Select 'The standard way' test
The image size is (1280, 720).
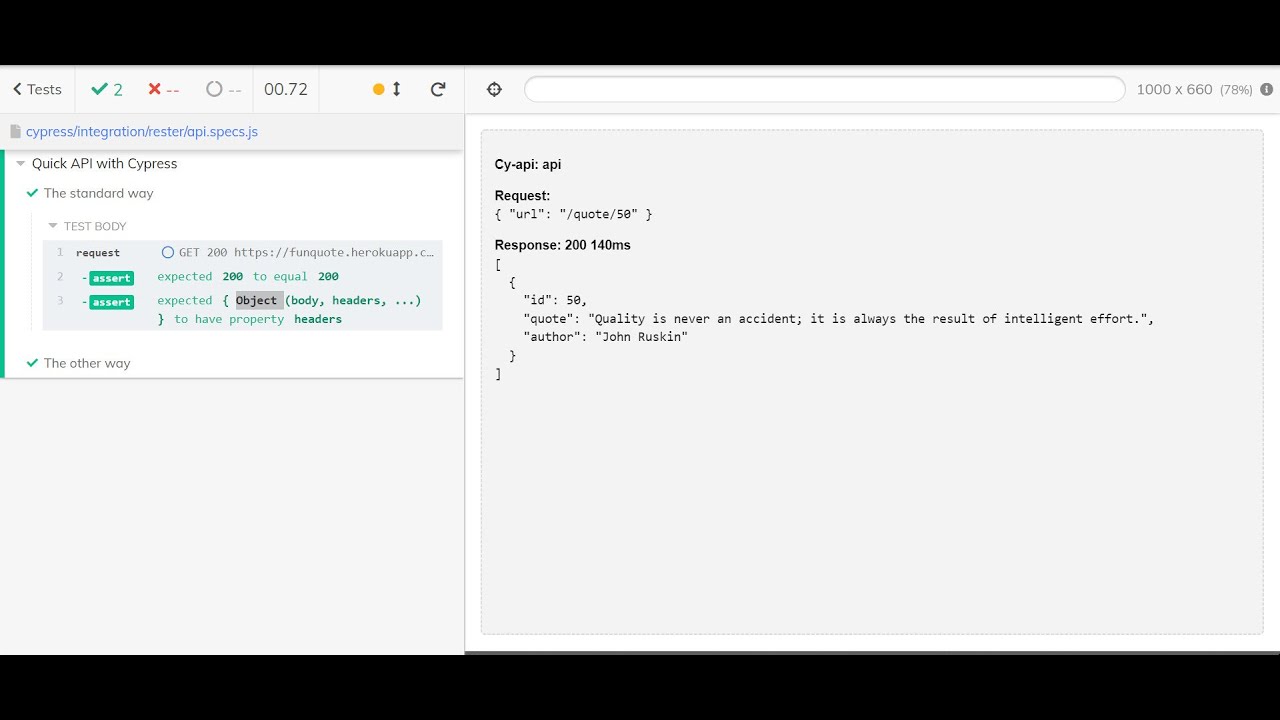pyautogui.click(x=99, y=193)
